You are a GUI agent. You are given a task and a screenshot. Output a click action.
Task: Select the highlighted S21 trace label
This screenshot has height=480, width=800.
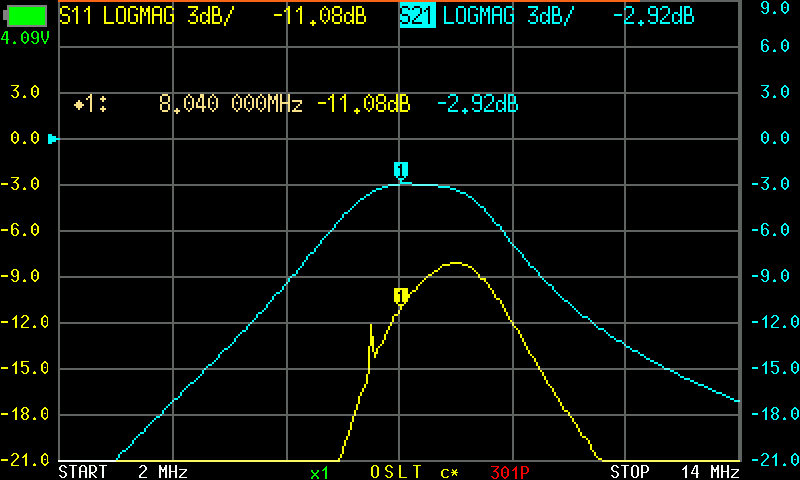click(x=417, y=16)
